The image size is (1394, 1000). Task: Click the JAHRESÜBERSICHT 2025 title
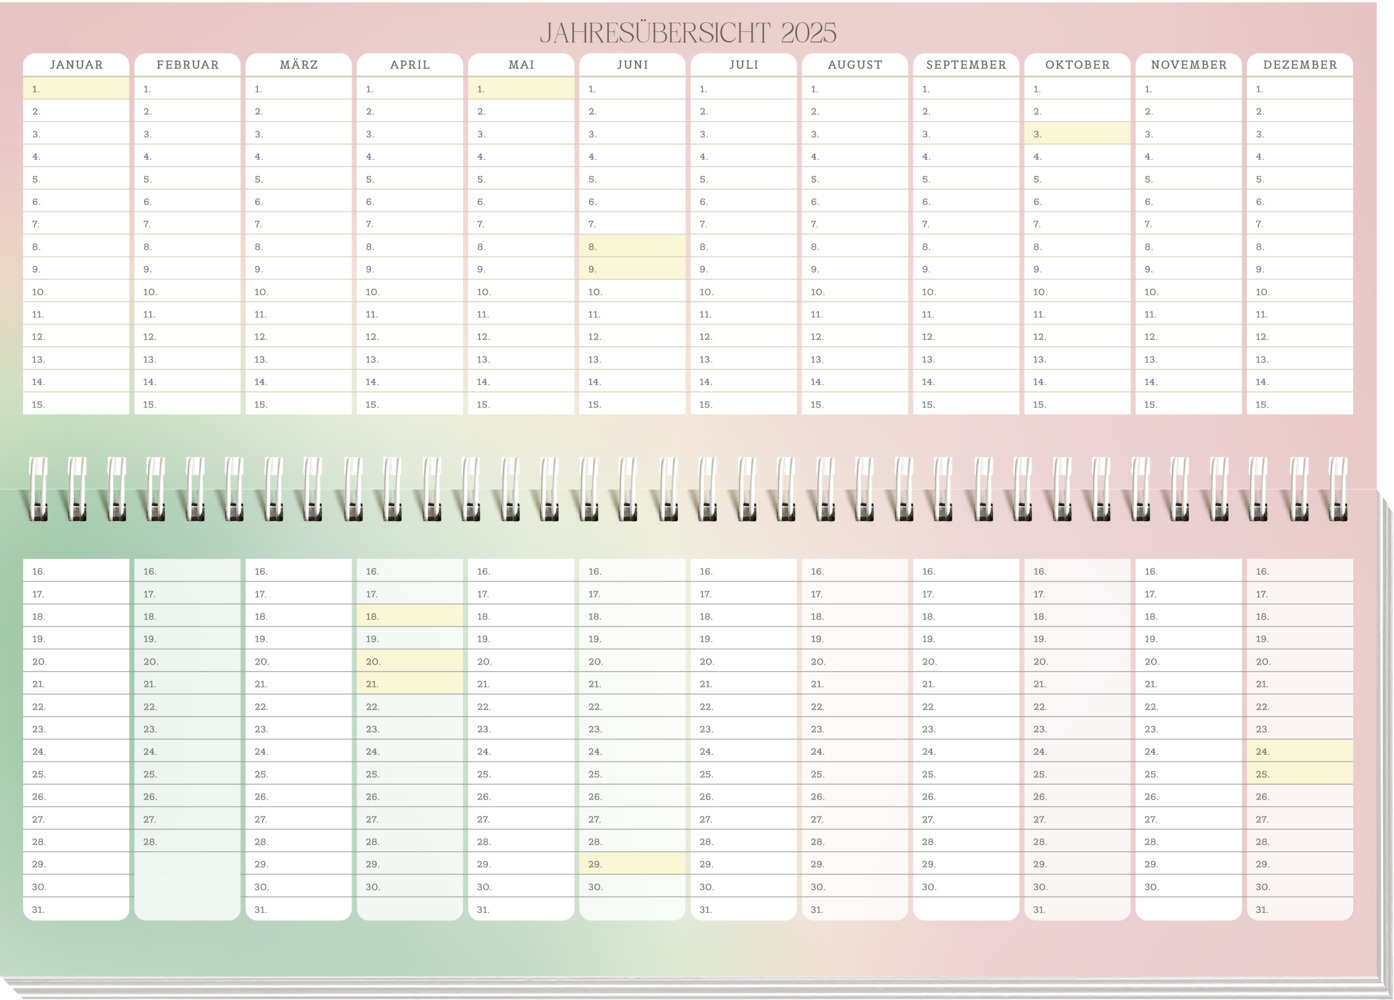pos(688,33)
